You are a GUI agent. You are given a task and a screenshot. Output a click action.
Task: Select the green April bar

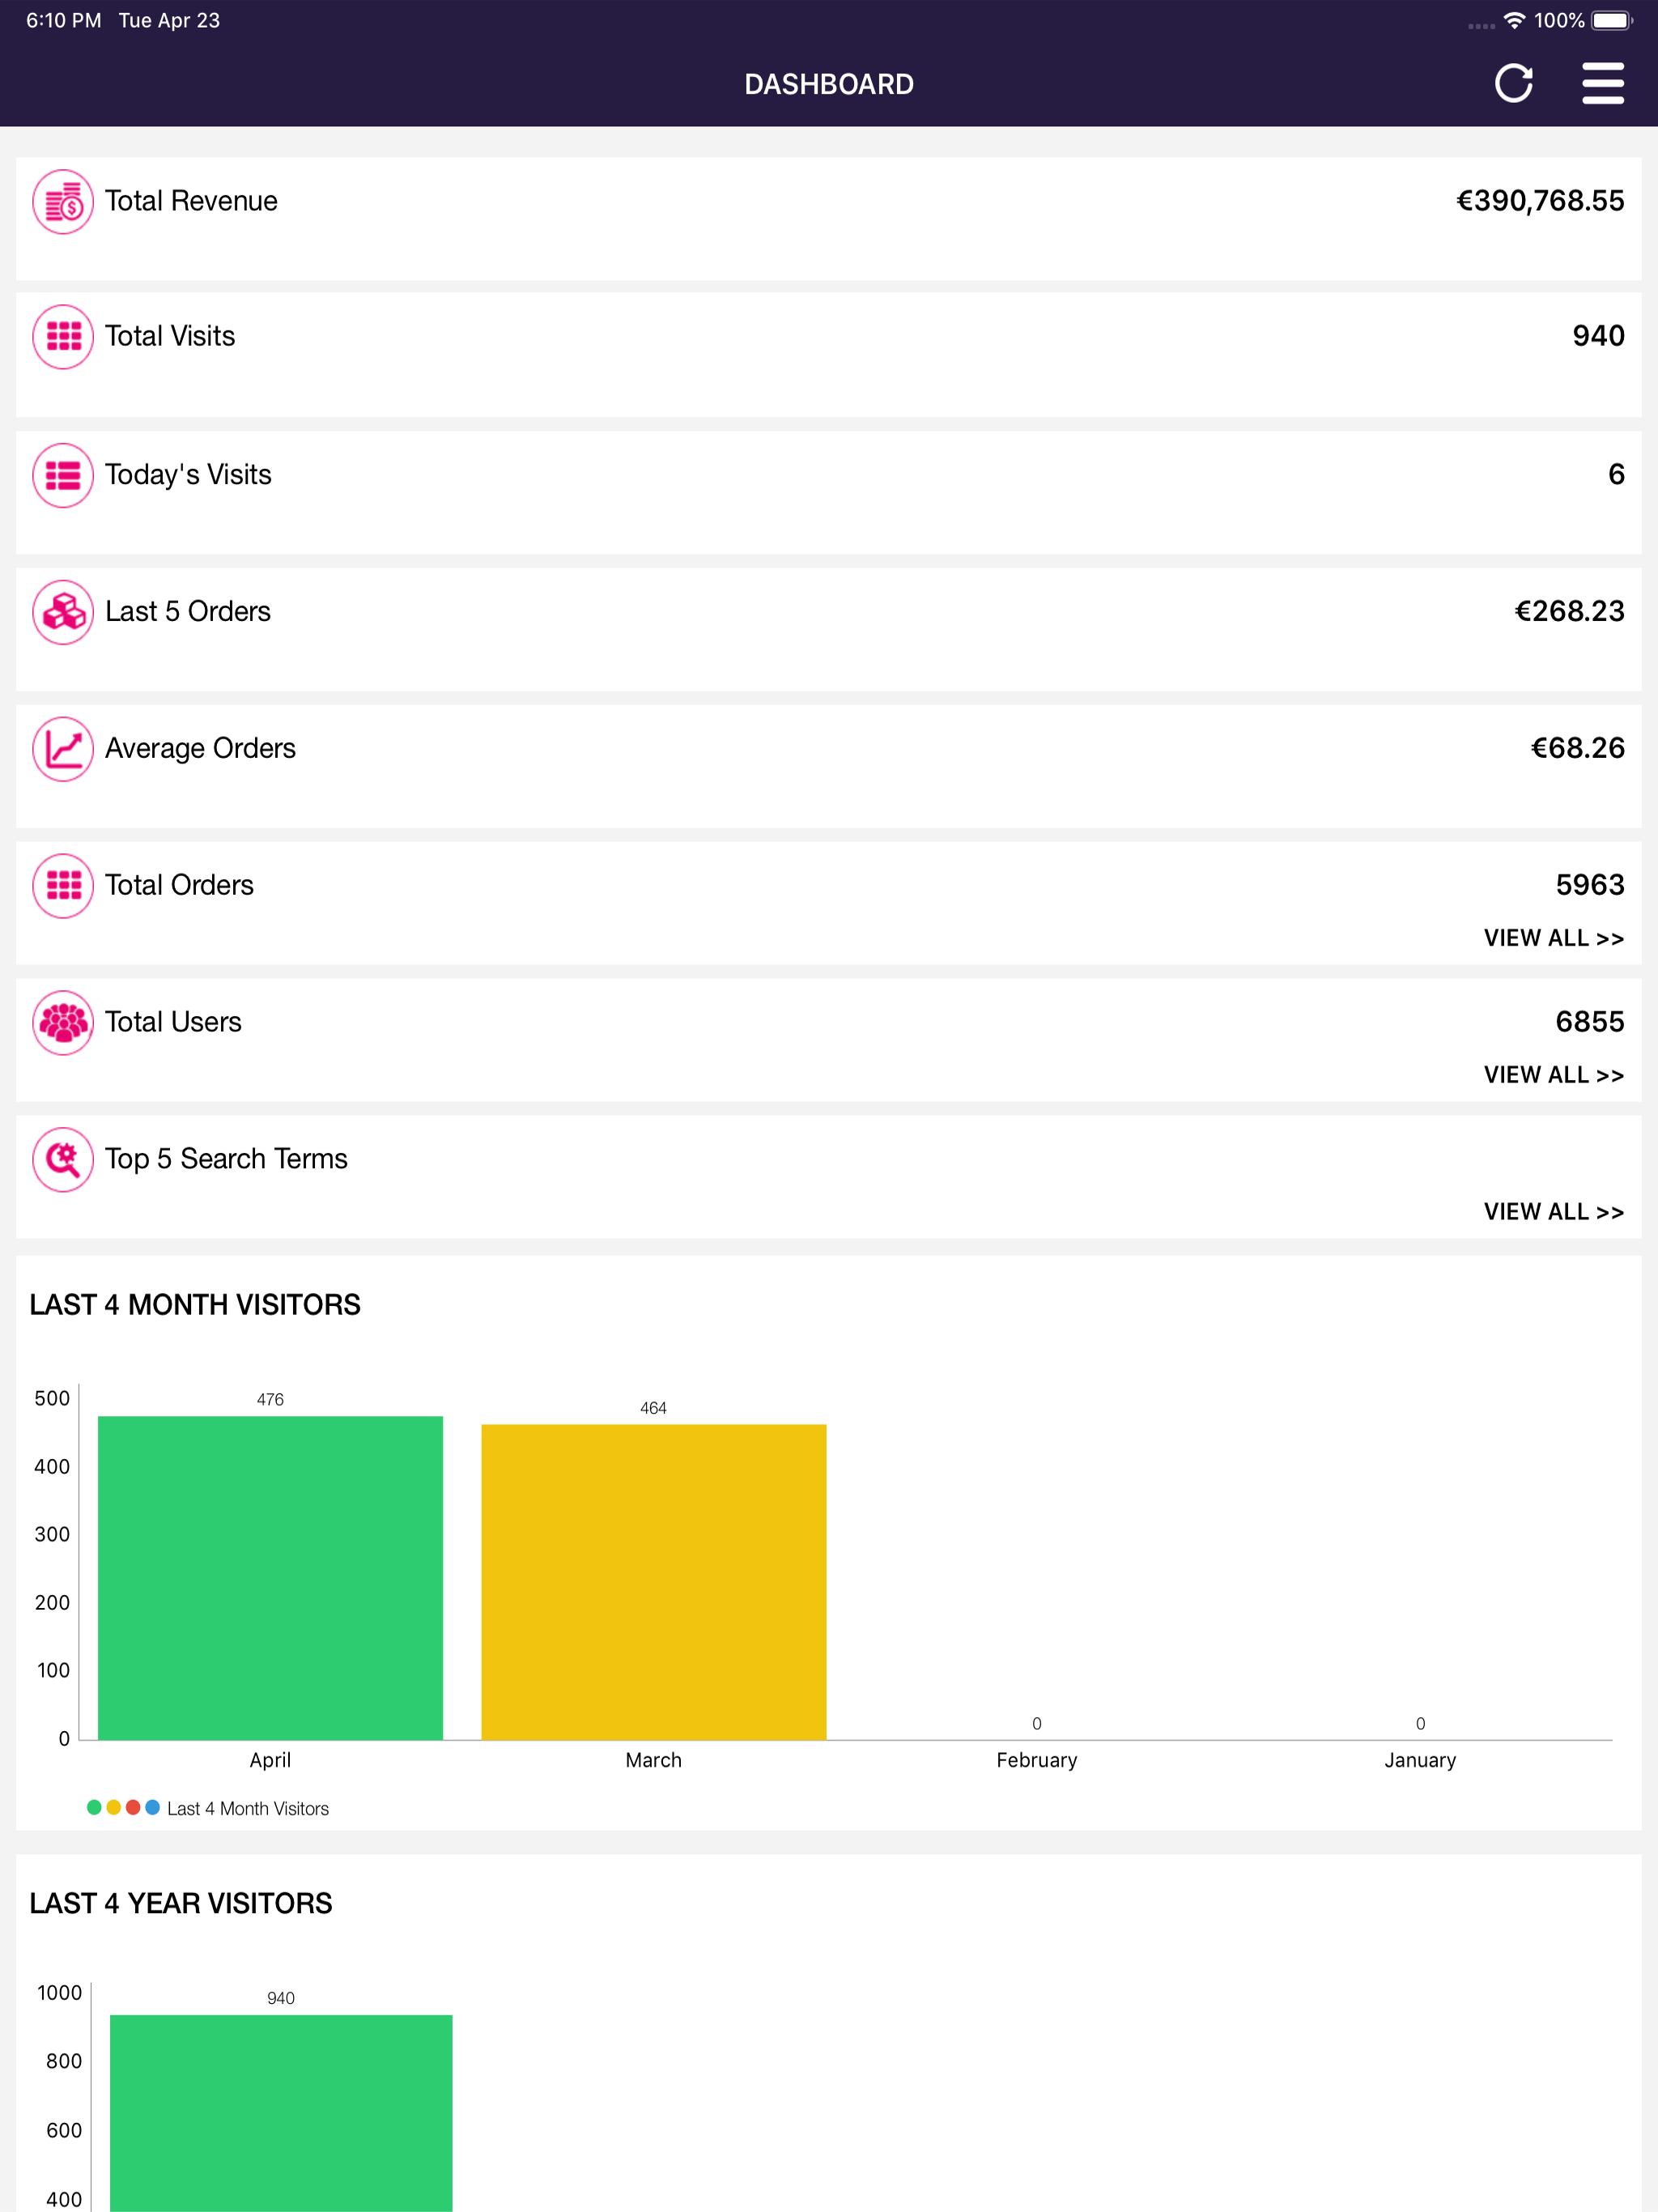pos(270,1578)
